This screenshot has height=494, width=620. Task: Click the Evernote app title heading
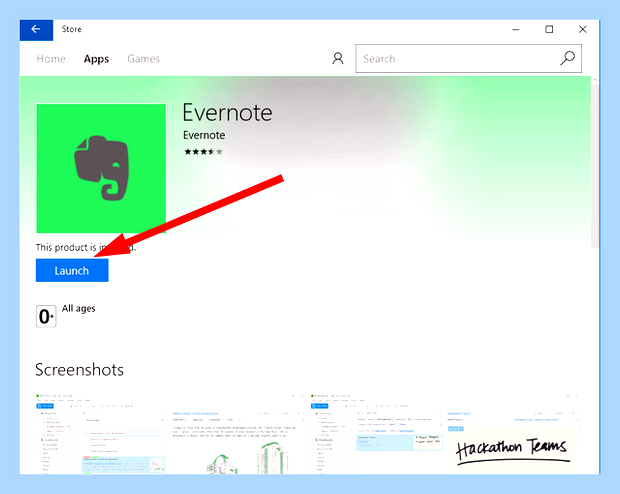coord(227,113)
